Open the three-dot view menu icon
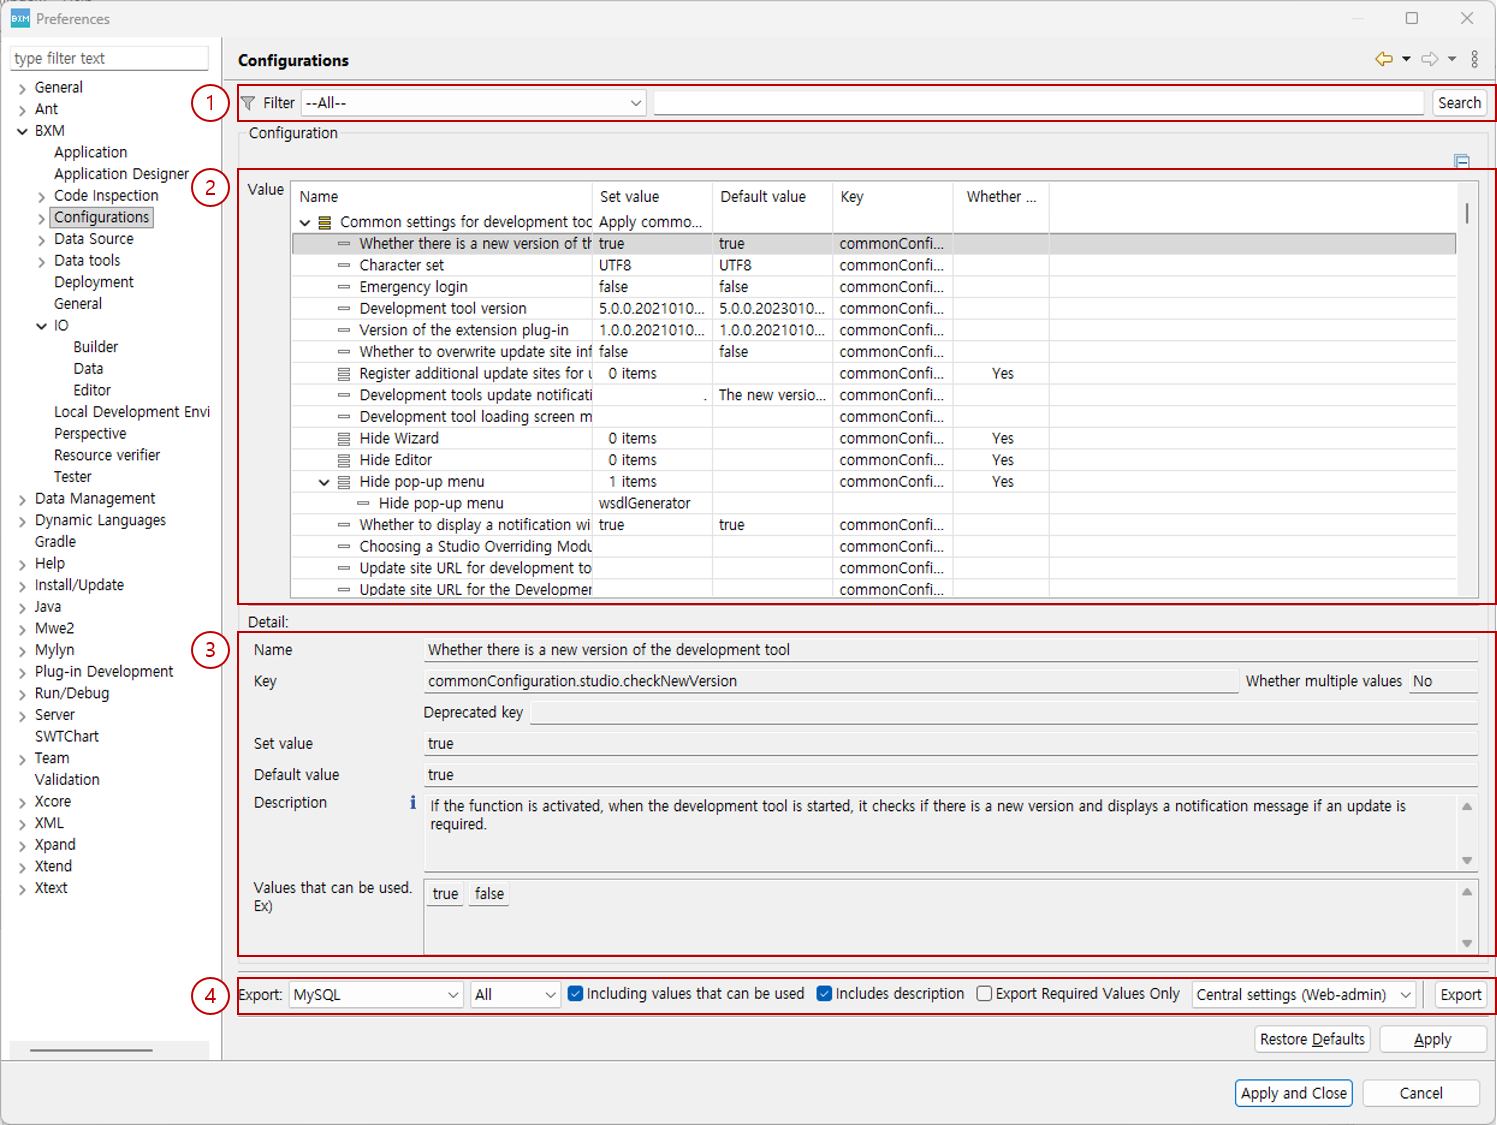The width and height of the screenshot is (1497, 1125). (1474, 59)
